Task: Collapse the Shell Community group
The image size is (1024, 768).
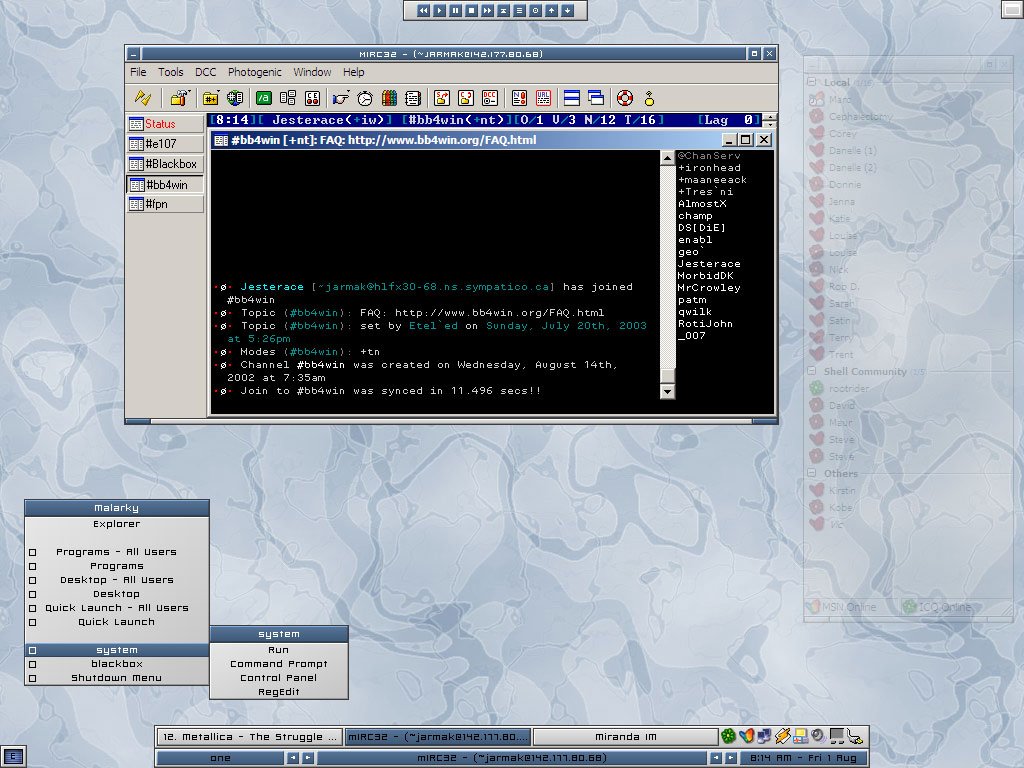Action: click(812, 371)
